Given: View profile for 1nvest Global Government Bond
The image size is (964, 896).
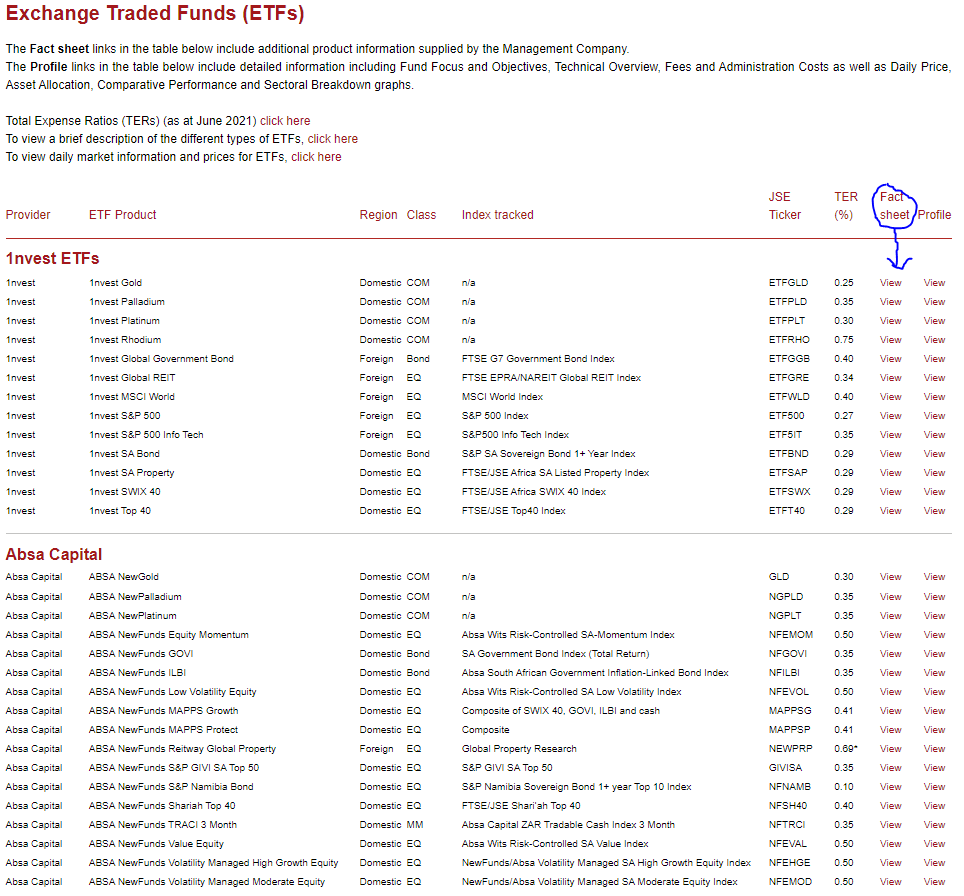Looking at the screenshot, I should tap(934, 359).
